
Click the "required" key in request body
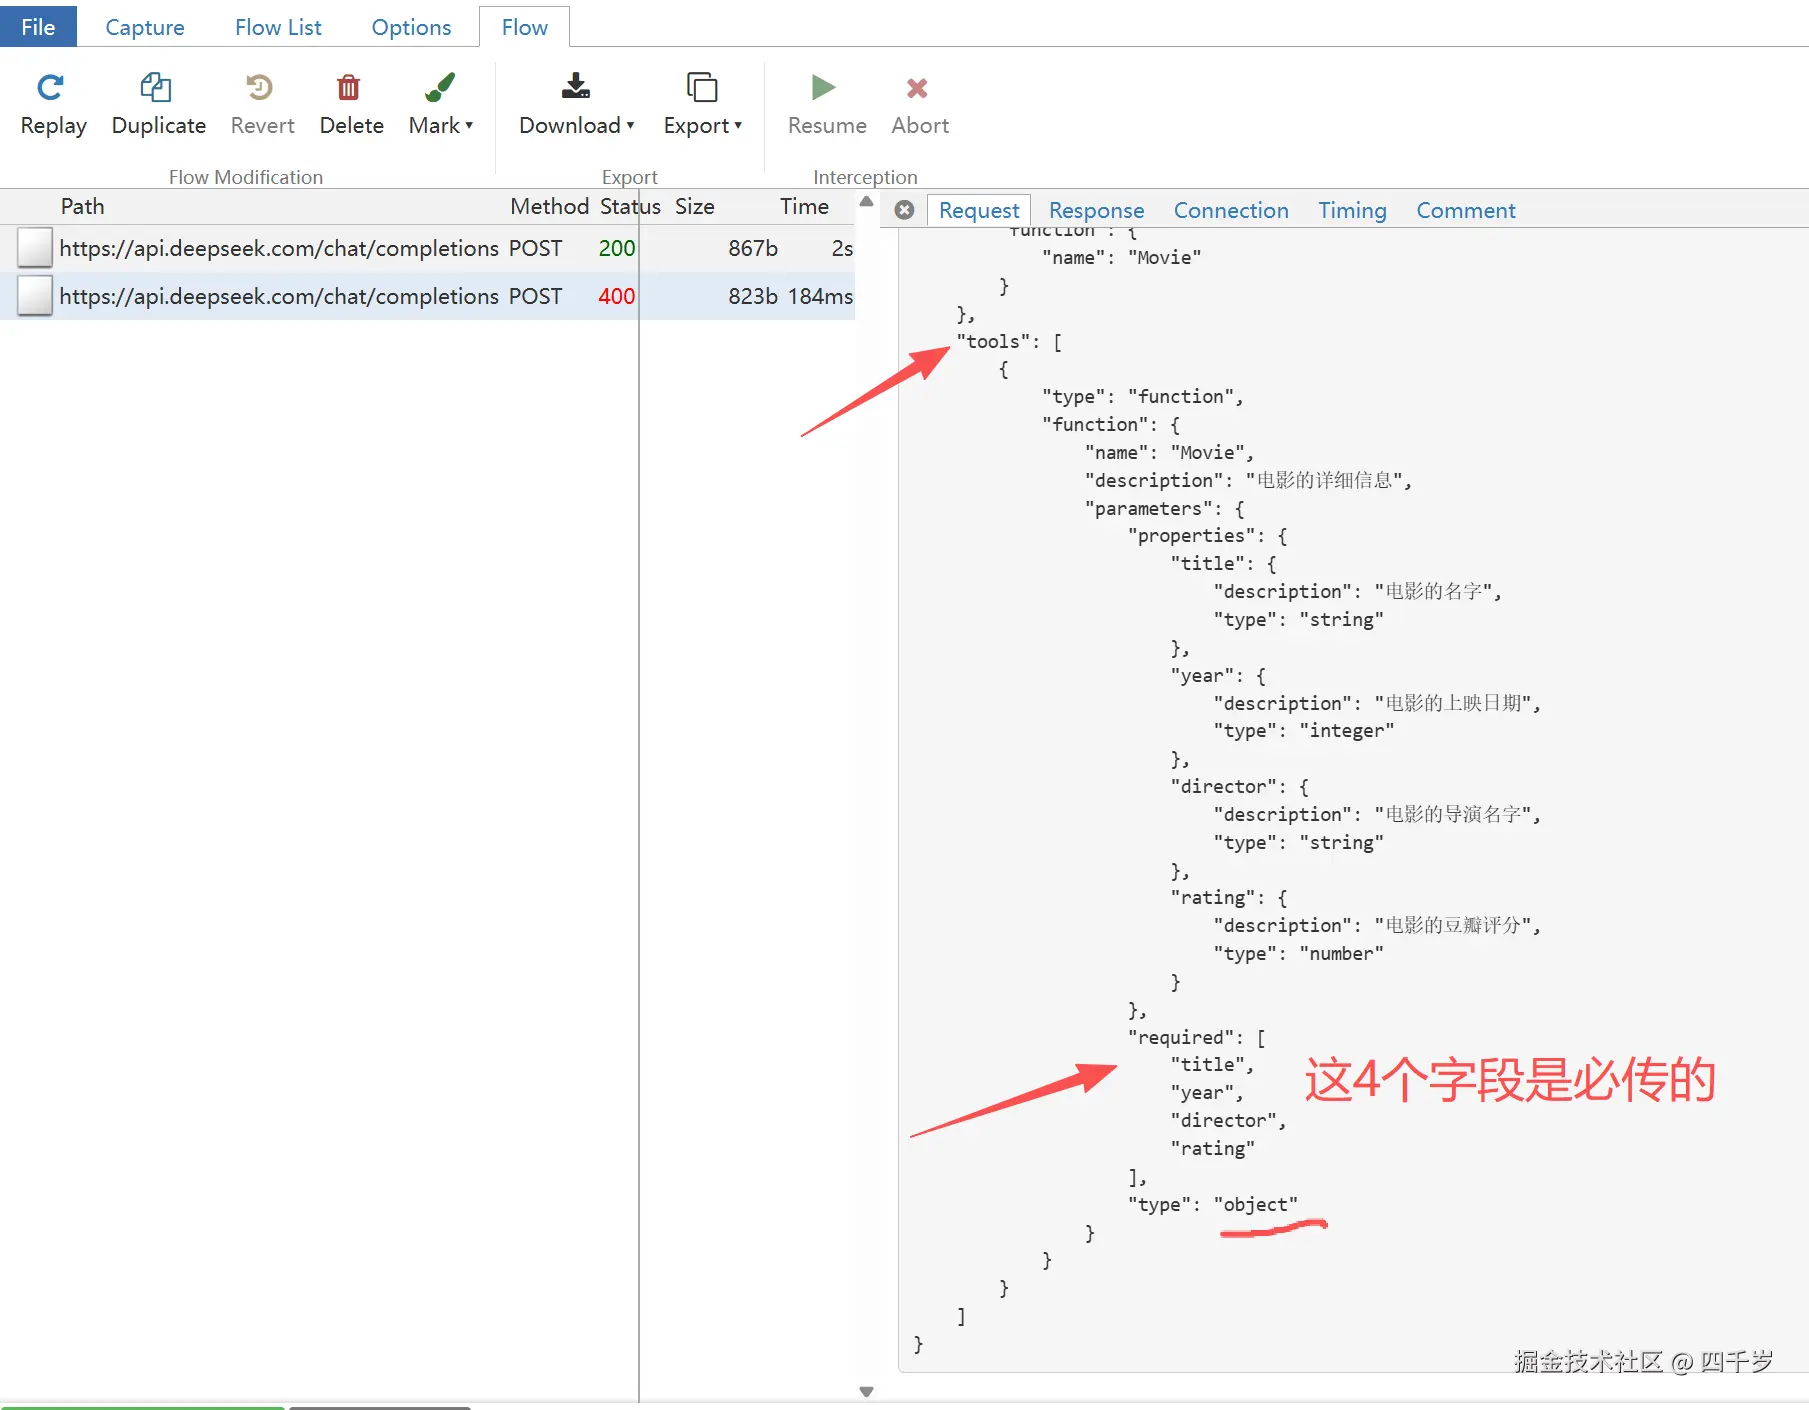coord(1186,1037)
